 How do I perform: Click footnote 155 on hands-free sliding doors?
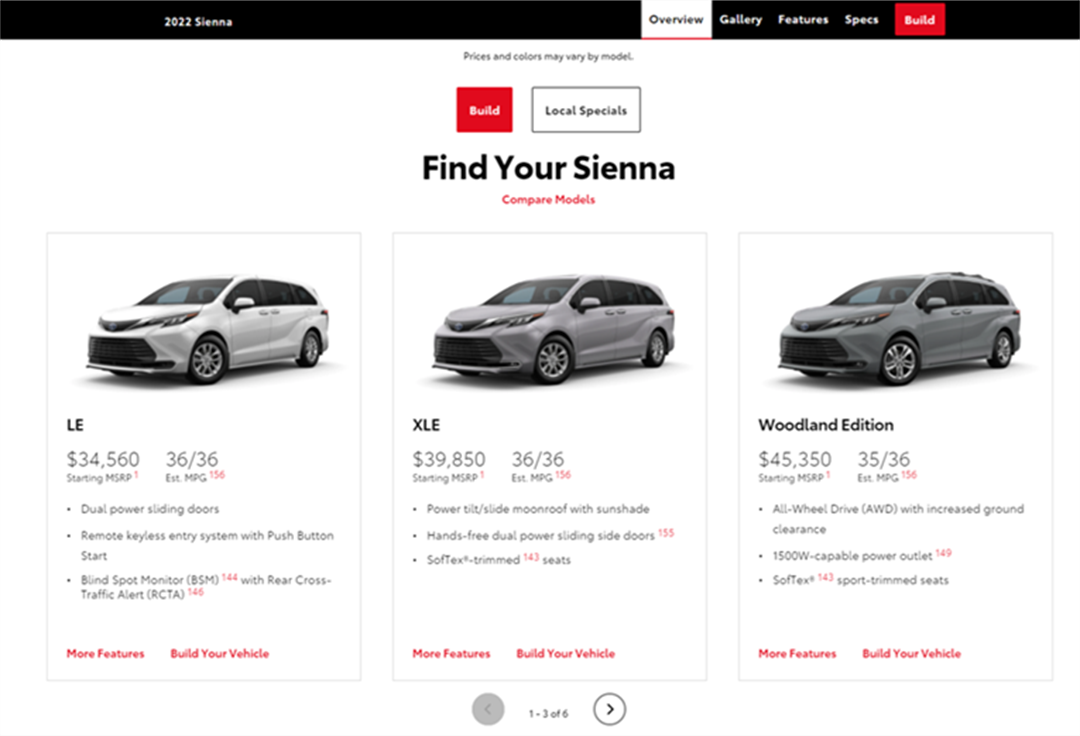point(666,534)
